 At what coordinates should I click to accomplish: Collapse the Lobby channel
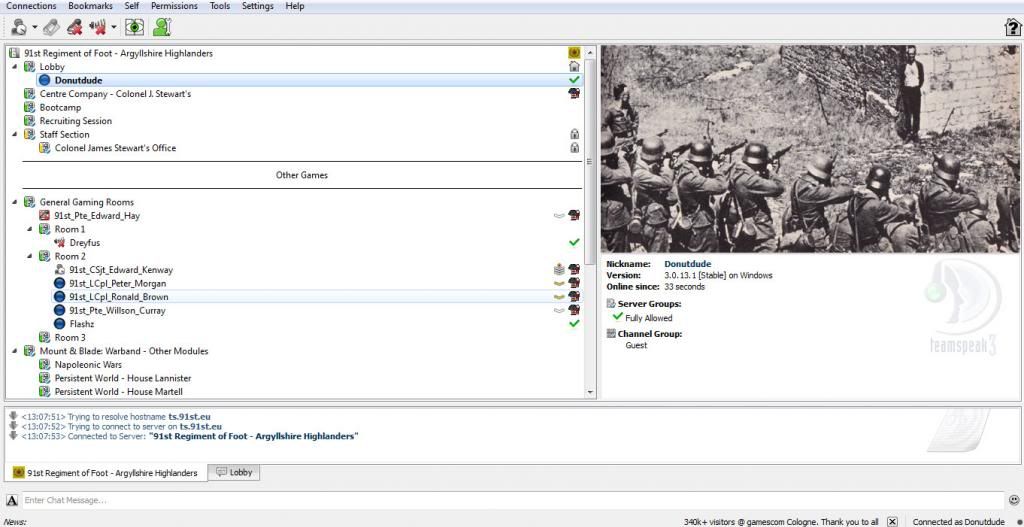[14, 67]
